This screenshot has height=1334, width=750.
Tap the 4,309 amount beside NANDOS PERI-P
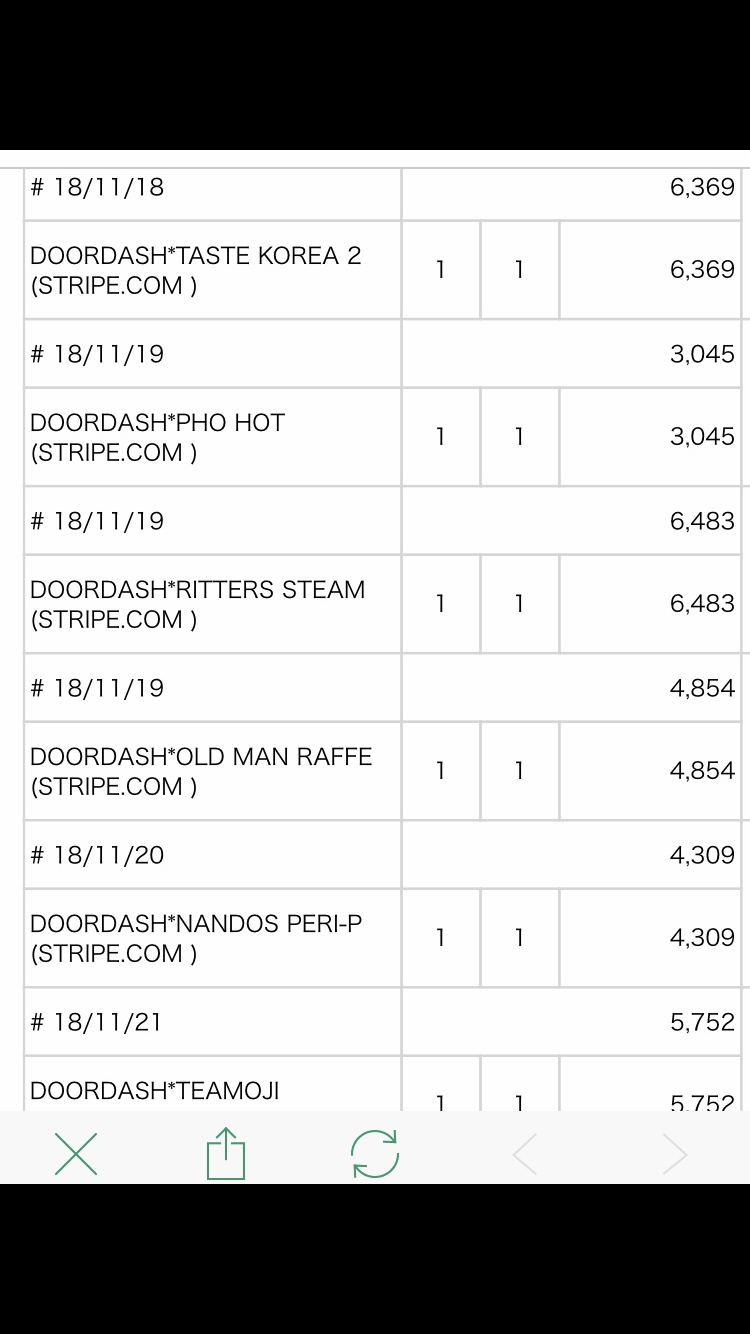[702, 938]
